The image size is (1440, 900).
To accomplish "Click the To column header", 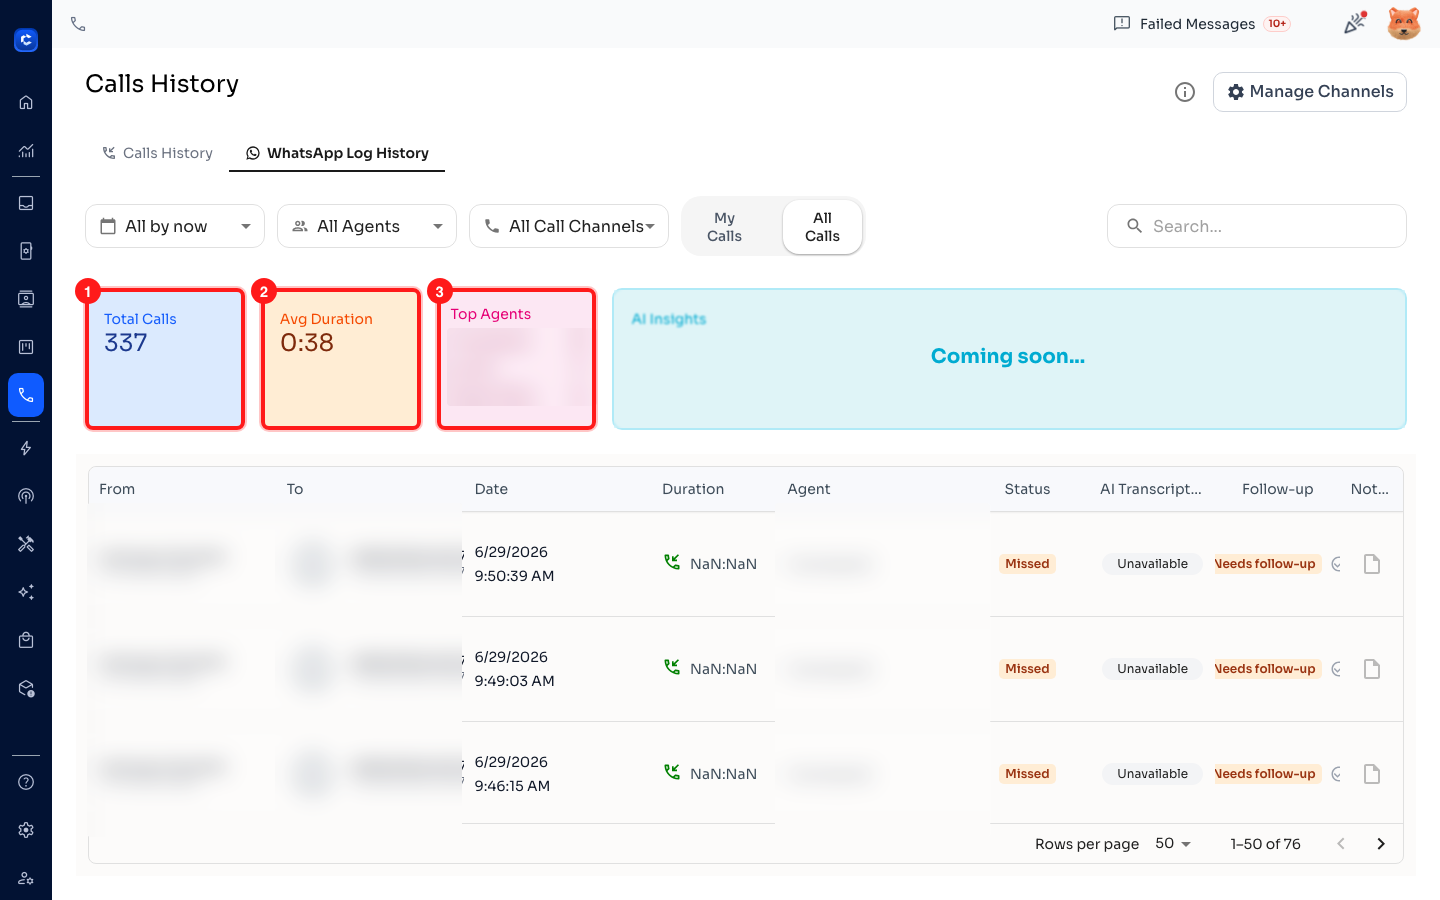I will tap(295, 489).
